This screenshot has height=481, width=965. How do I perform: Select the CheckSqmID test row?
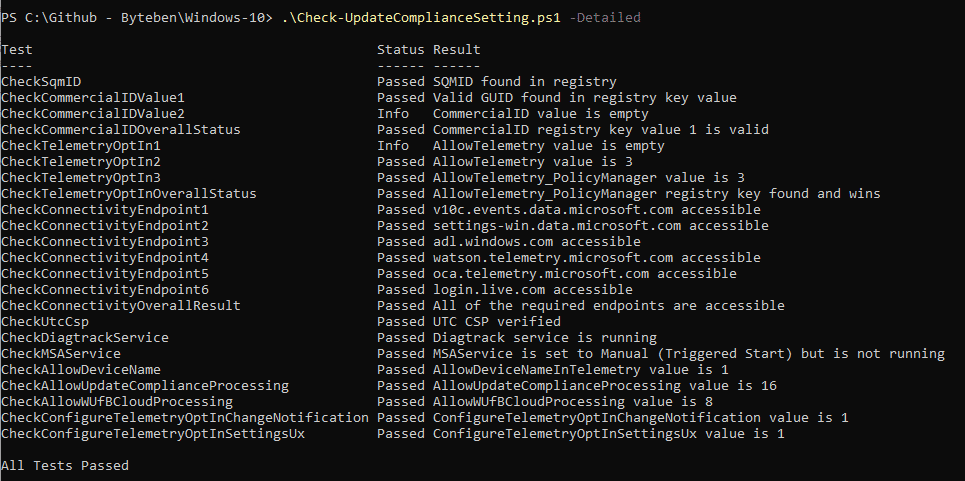point(308,81)
